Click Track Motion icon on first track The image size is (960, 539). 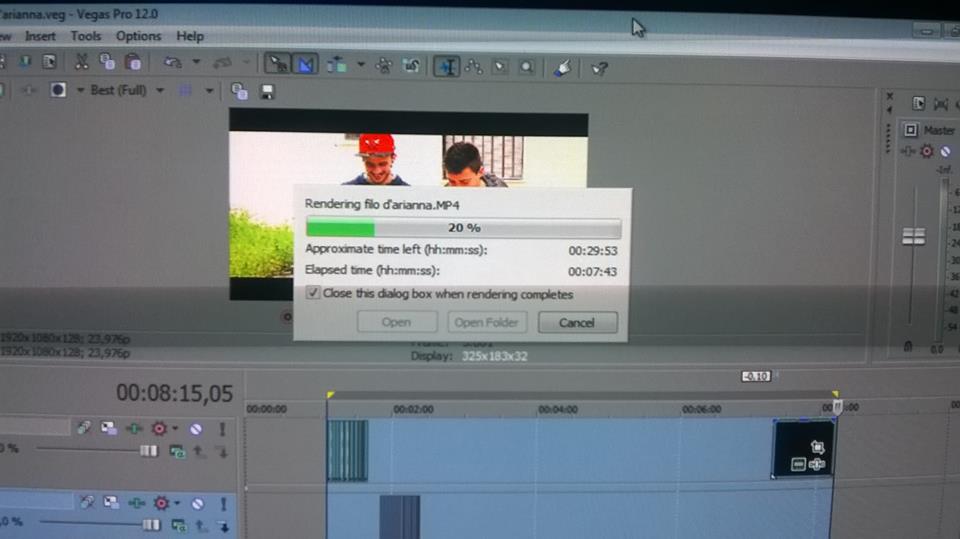tap(109, 428)
